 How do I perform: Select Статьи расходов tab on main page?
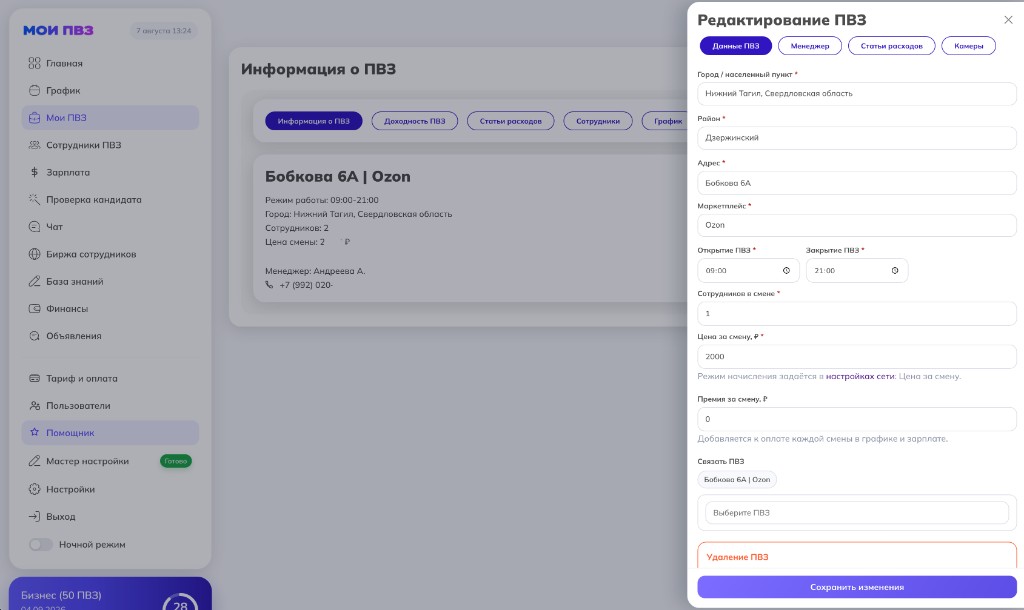pyautogui.click(x=511, y=121)
